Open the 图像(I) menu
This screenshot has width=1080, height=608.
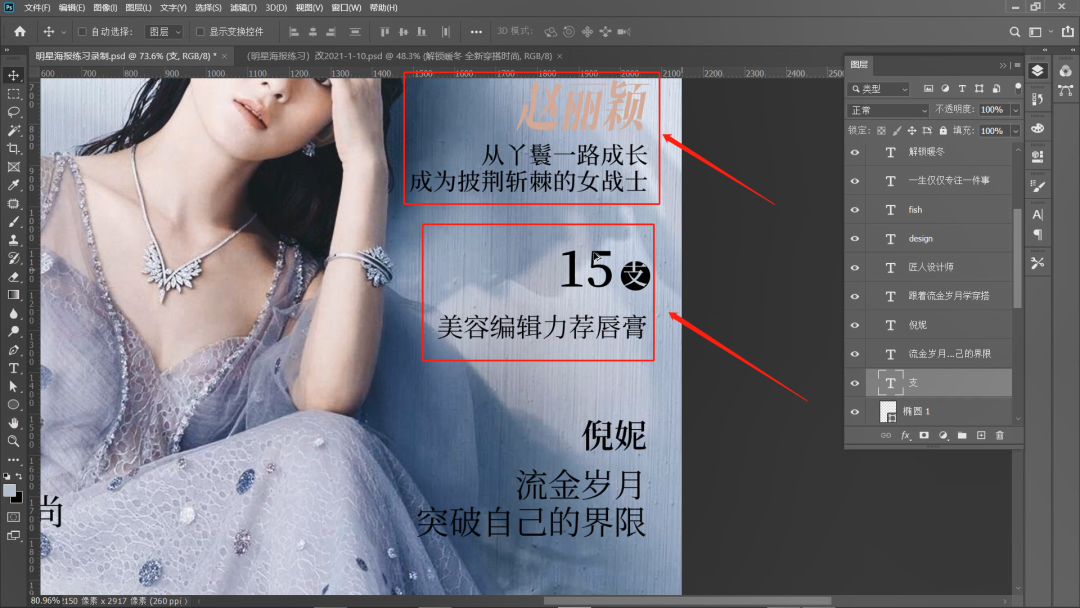coord(105,8)
